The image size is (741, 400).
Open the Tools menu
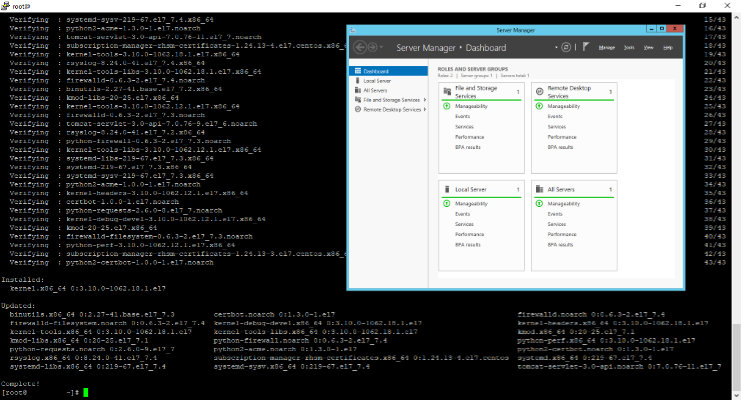[x=629, y=48]
